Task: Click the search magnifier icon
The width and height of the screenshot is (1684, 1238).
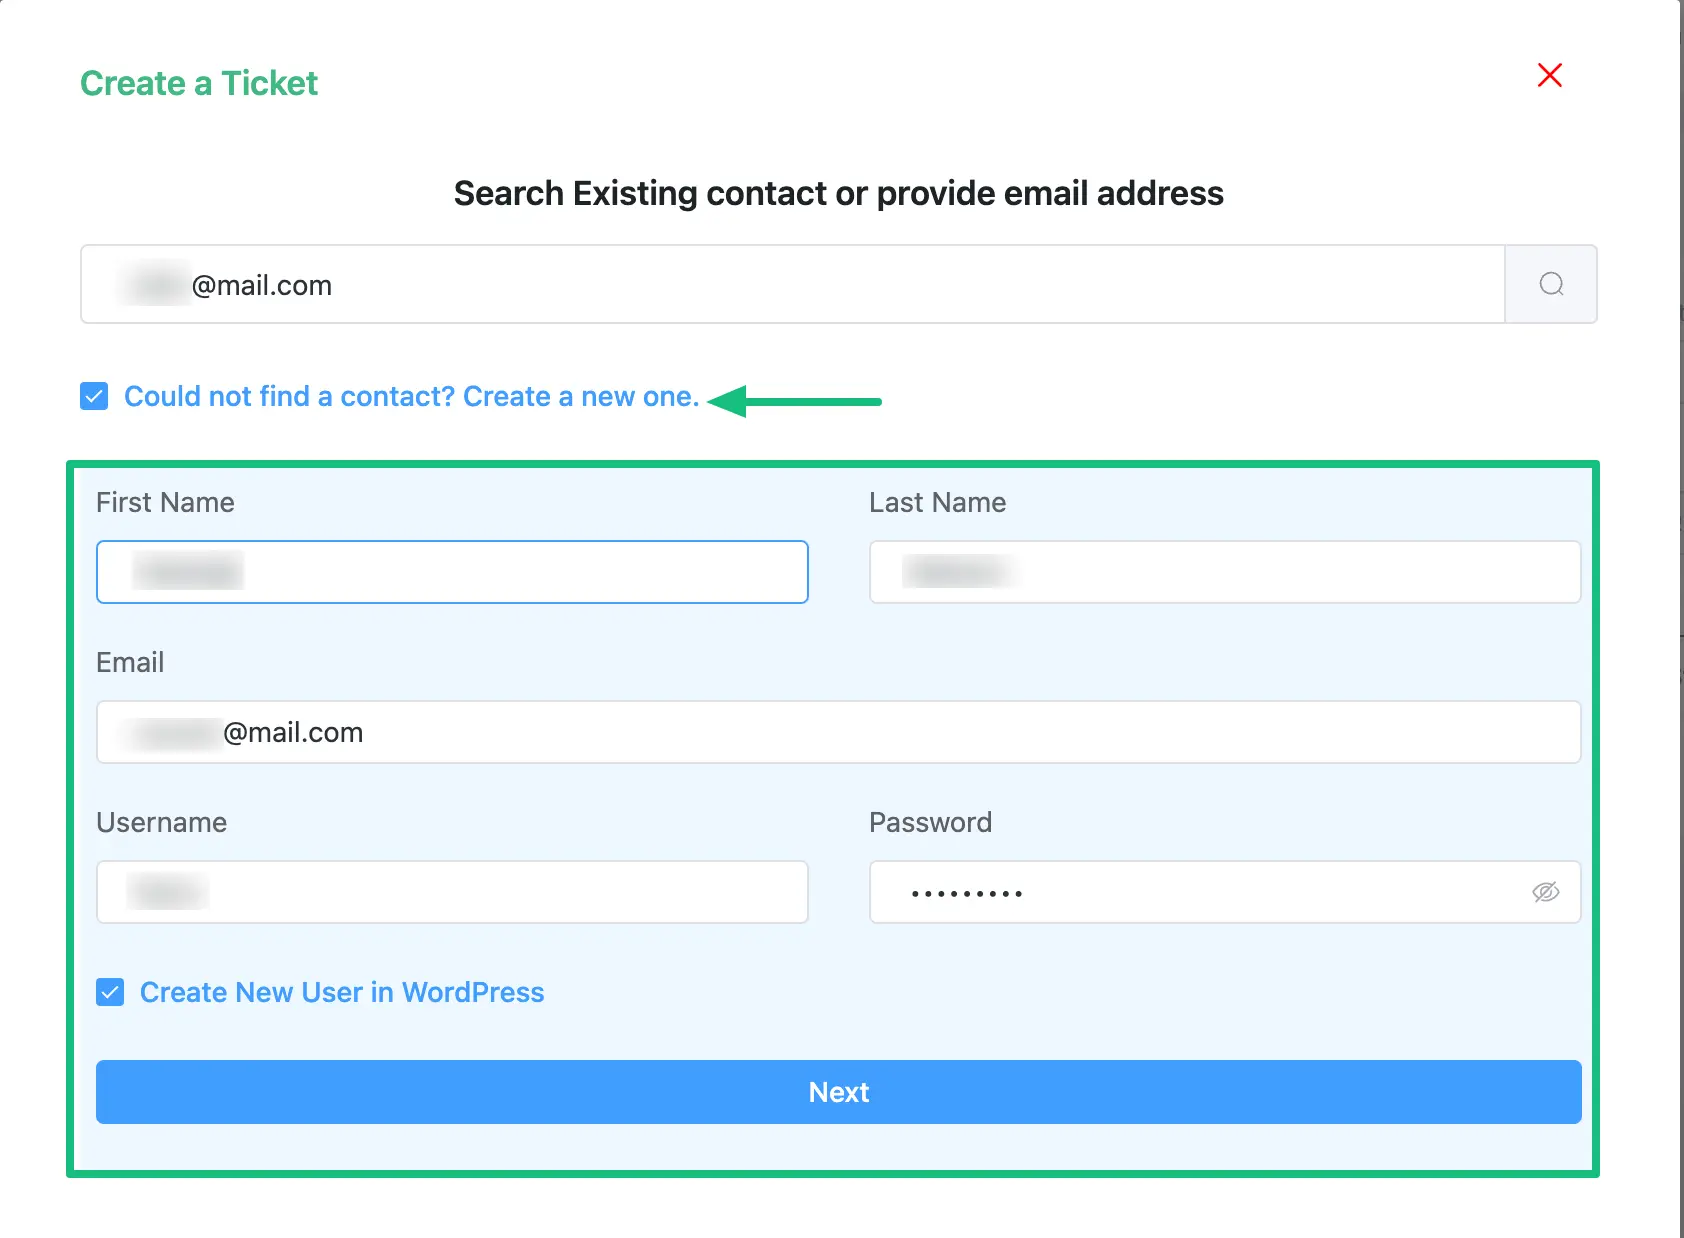Action: [x=1551, y=284]
